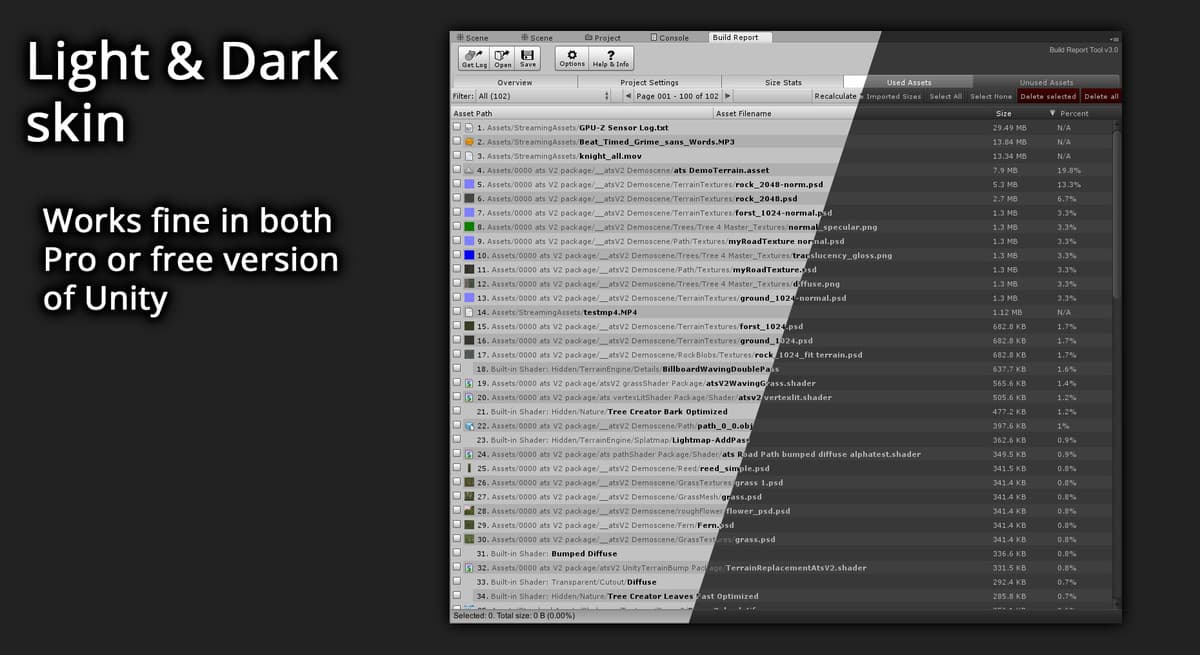Image resolution: width=1200 pixels, height=655 pixels.
Task: Open the Filter All (102) dropdown
Action: [530, 96]
